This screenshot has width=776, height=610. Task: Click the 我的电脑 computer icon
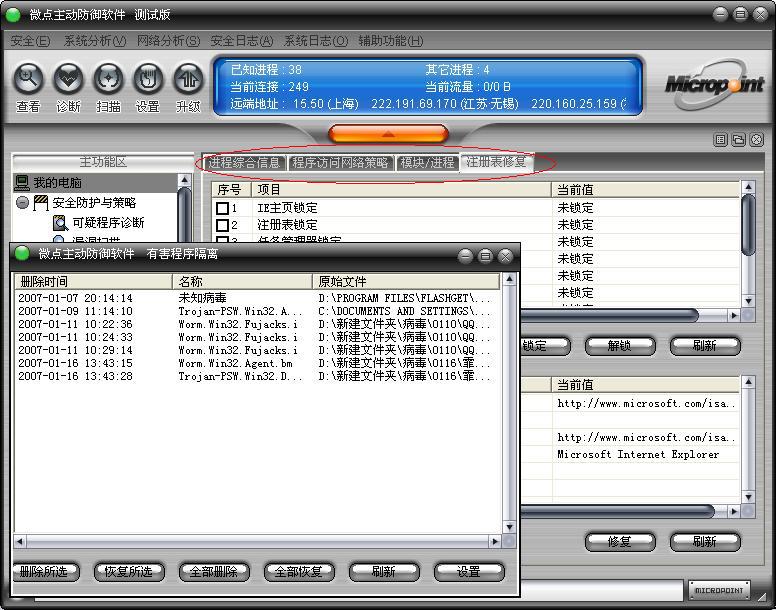pyautogui.click(x=22, y=183)
